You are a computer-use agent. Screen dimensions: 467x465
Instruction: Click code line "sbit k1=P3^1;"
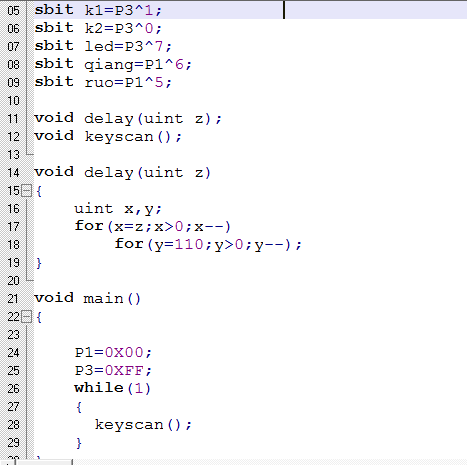[x=98, y=10]
